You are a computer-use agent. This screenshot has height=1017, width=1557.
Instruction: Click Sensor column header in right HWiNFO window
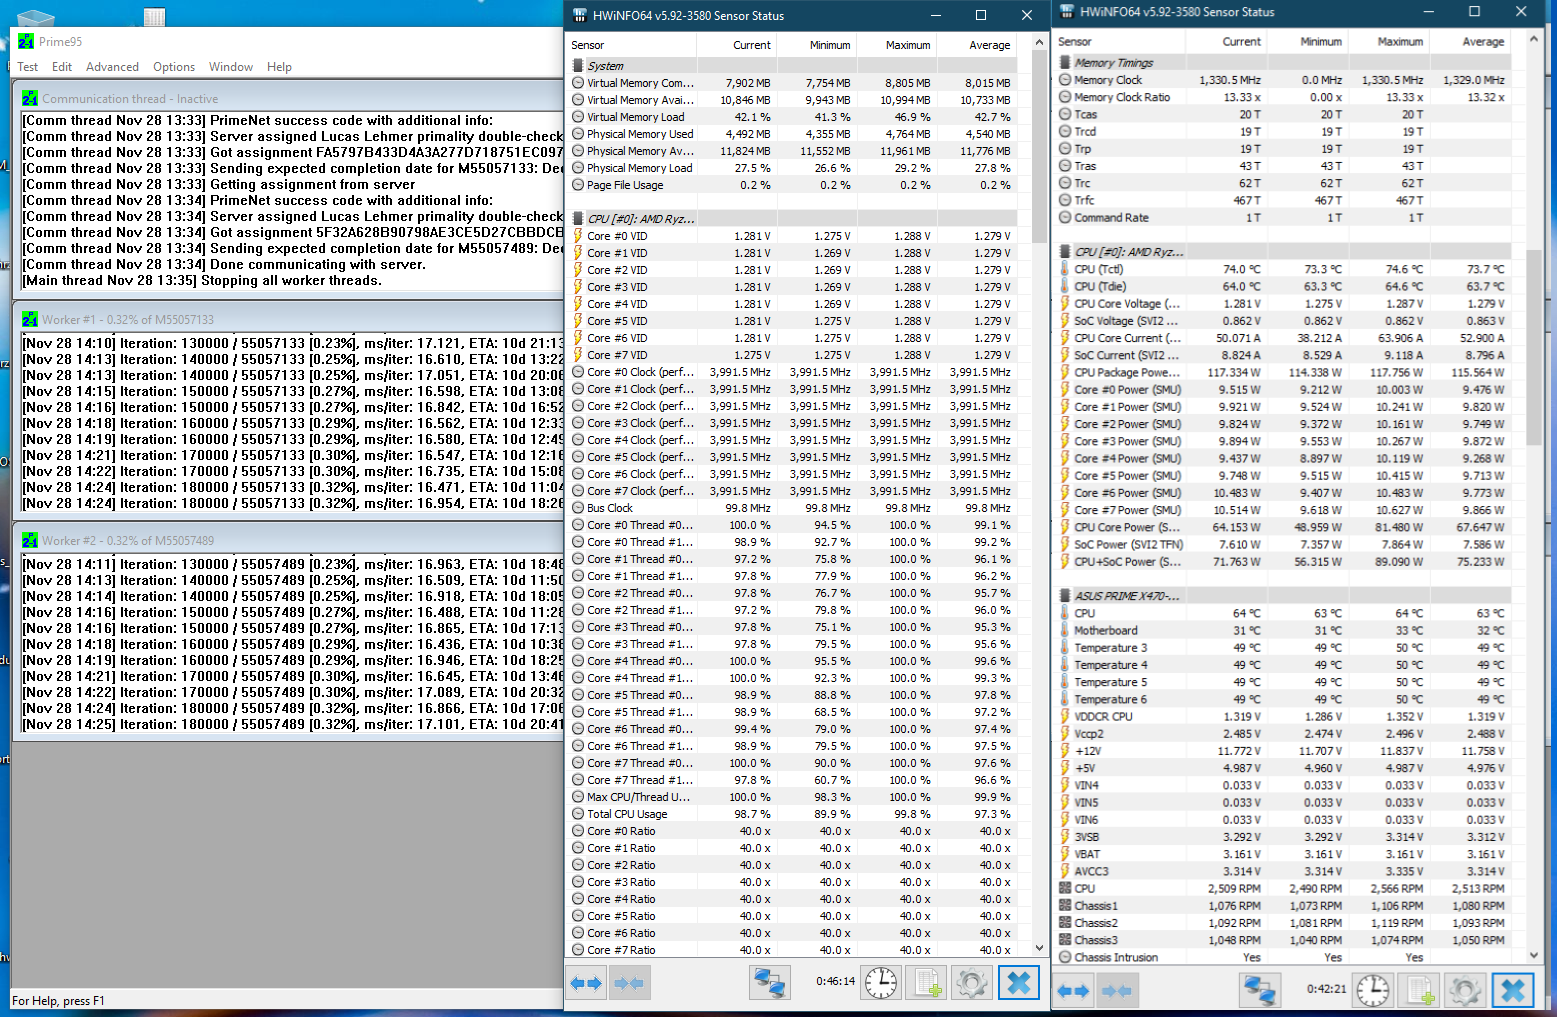click(1120, 41)
